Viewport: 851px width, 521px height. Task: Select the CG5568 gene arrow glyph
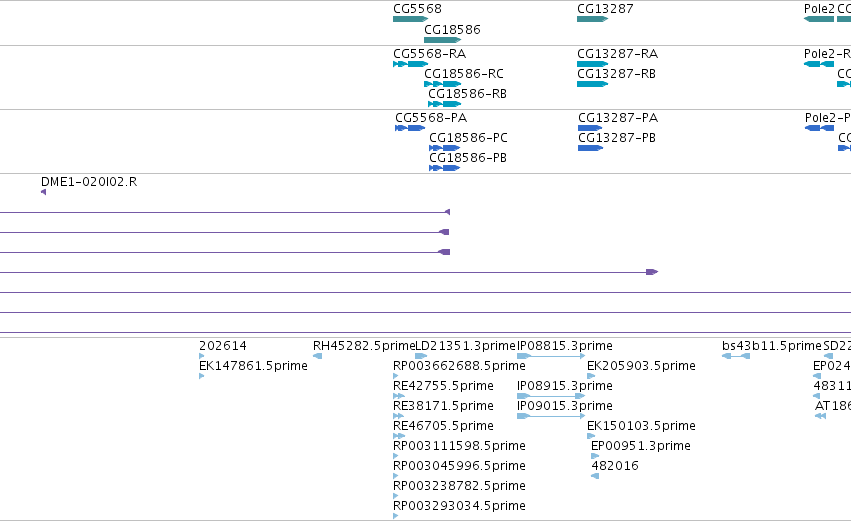click(x=410, y=19)
